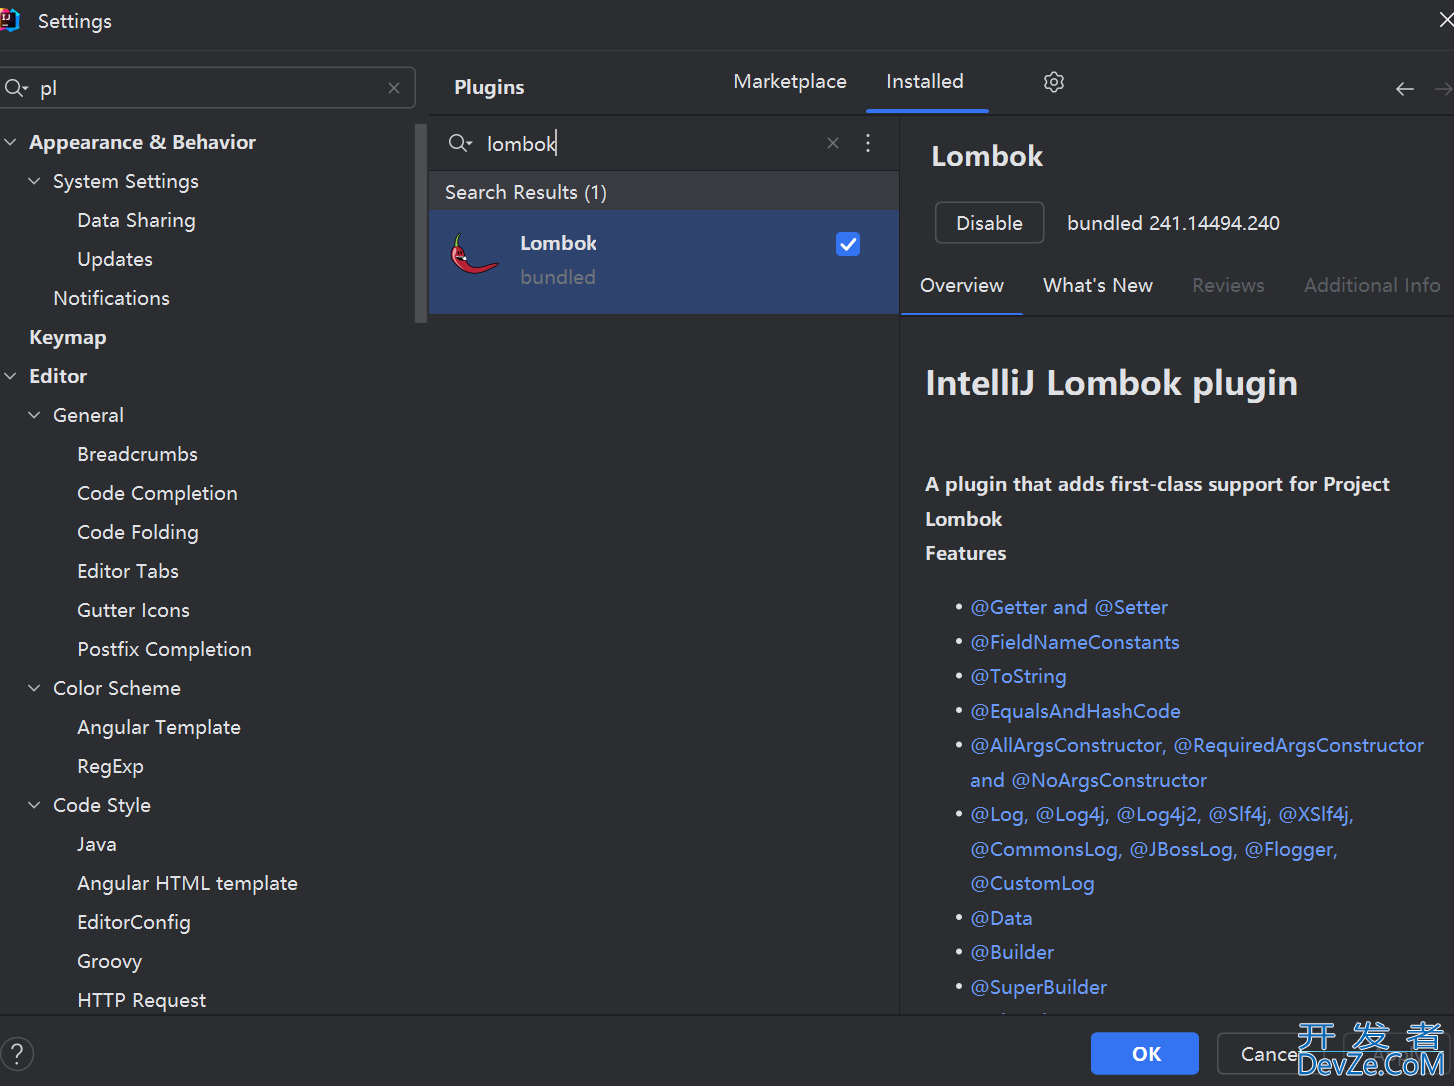Switch to the Marketplace tab
Image resolution: width=1454 pixels, height=1086 pixels.
[x=790, y=82]
